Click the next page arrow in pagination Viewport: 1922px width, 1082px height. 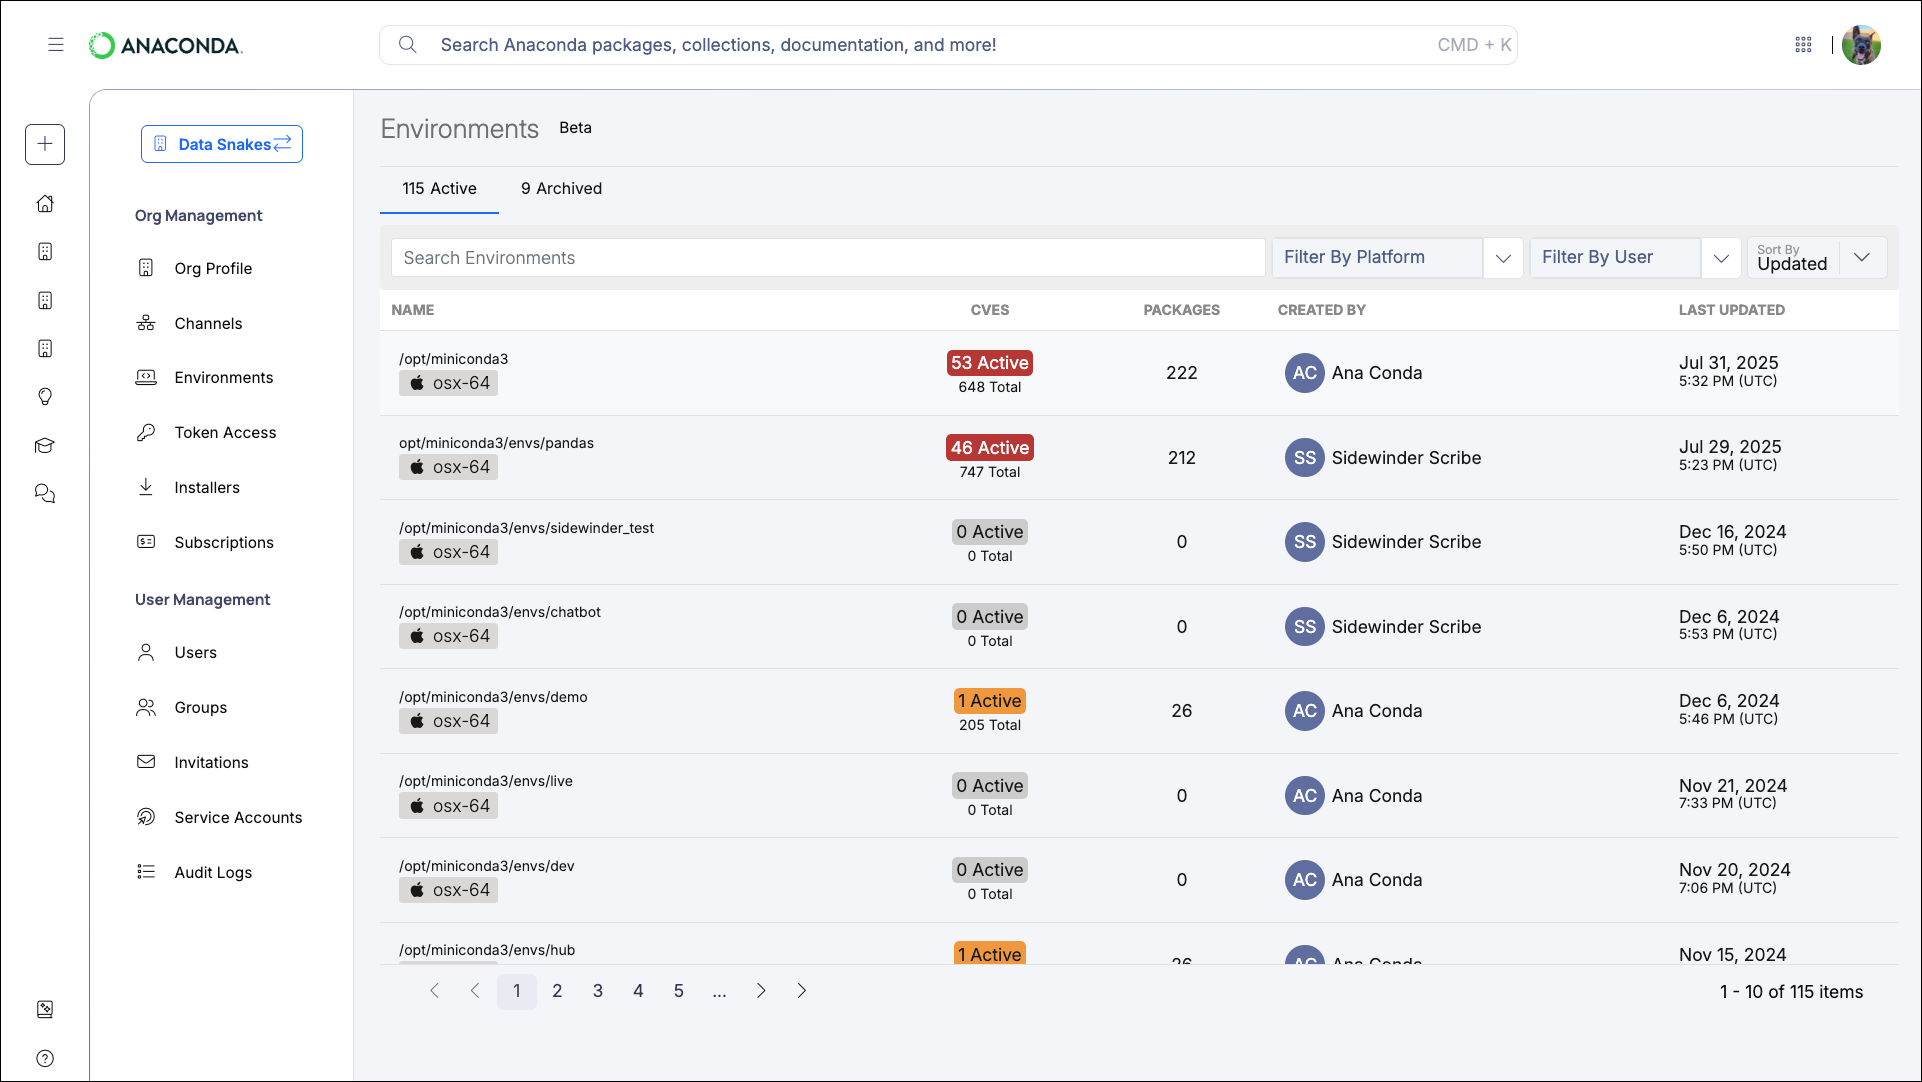761,991
